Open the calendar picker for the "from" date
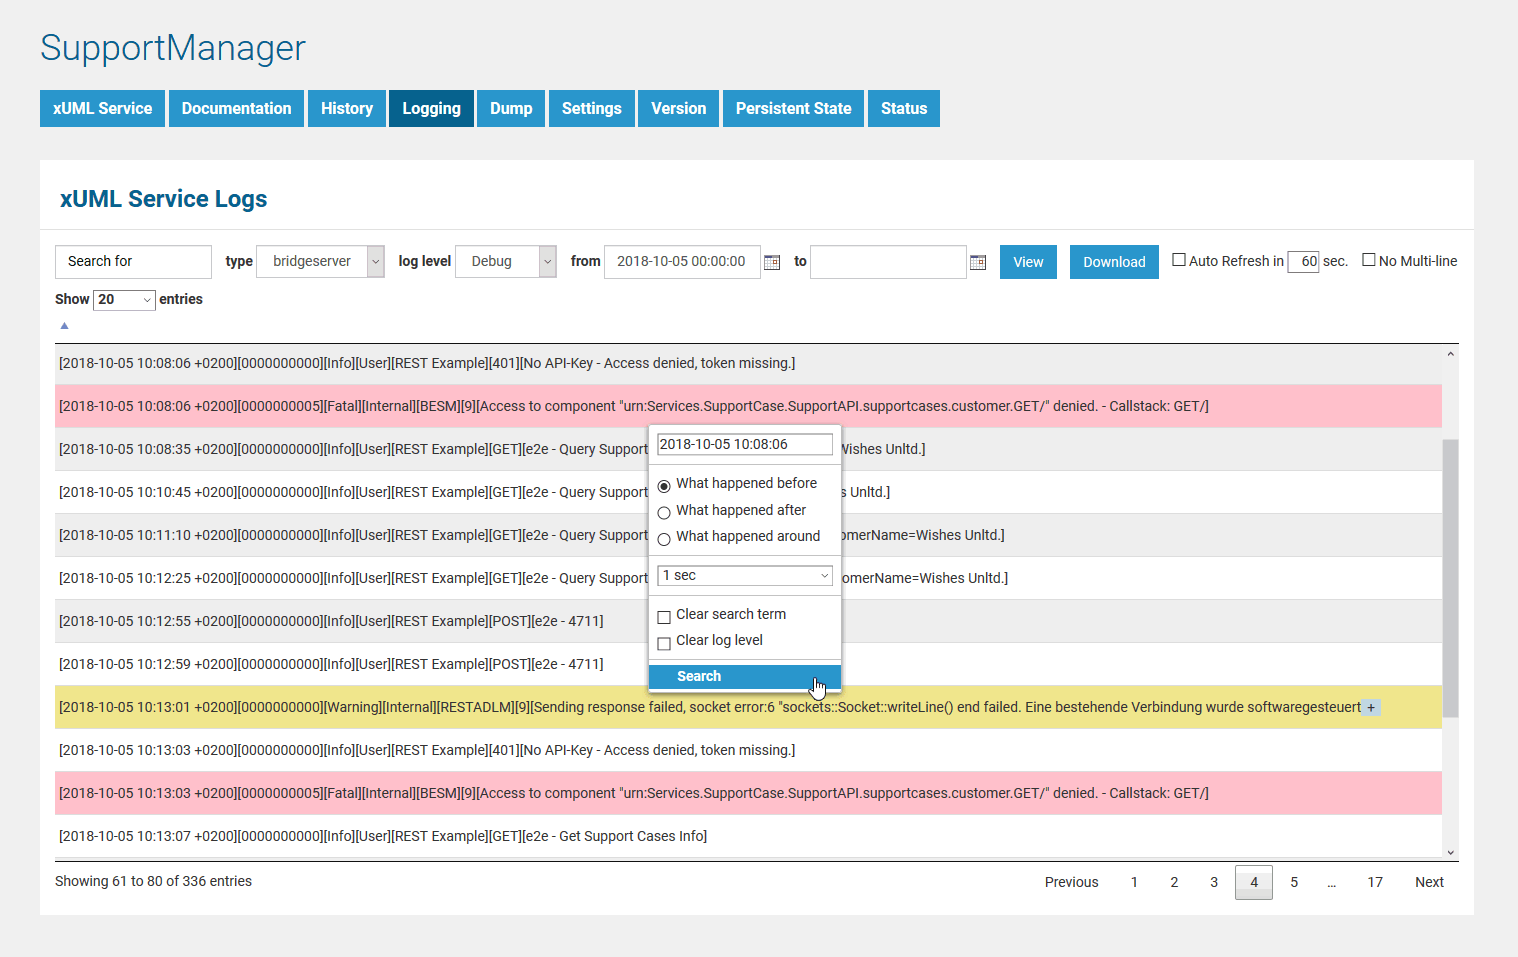The width and height of the screenshot is (1518, 957). coord(771,261)
